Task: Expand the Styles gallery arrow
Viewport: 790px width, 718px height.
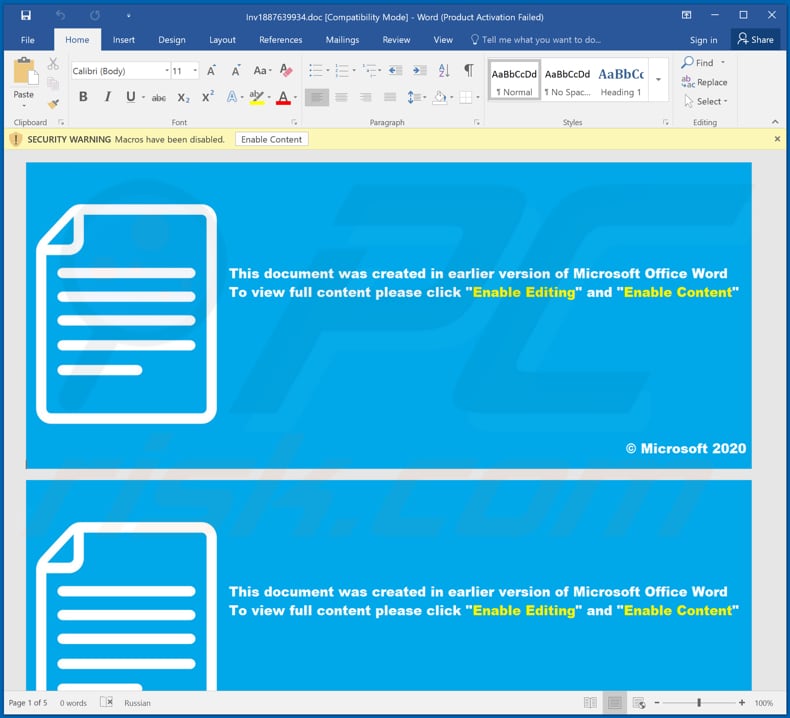Action: (x=659, y=80)
